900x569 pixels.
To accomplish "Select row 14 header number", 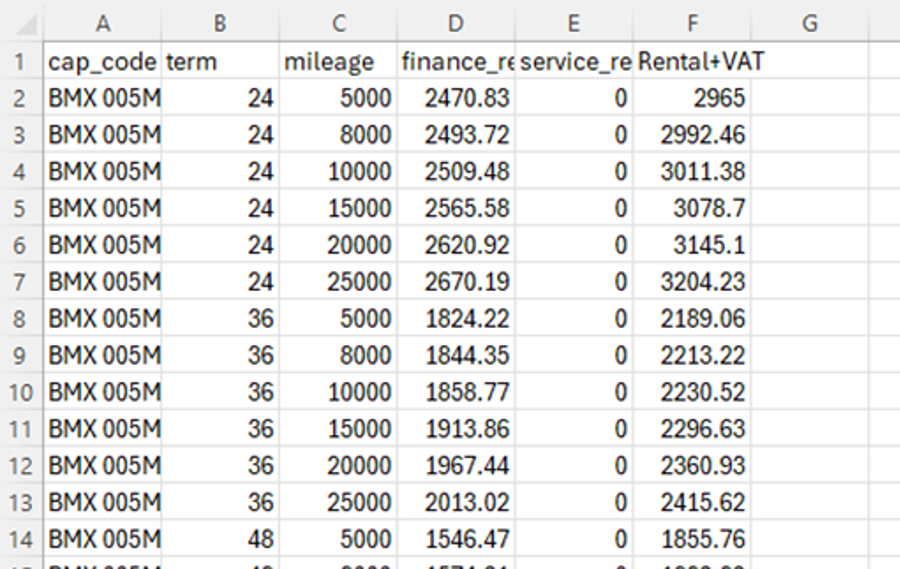I will [x=20, y=539].
